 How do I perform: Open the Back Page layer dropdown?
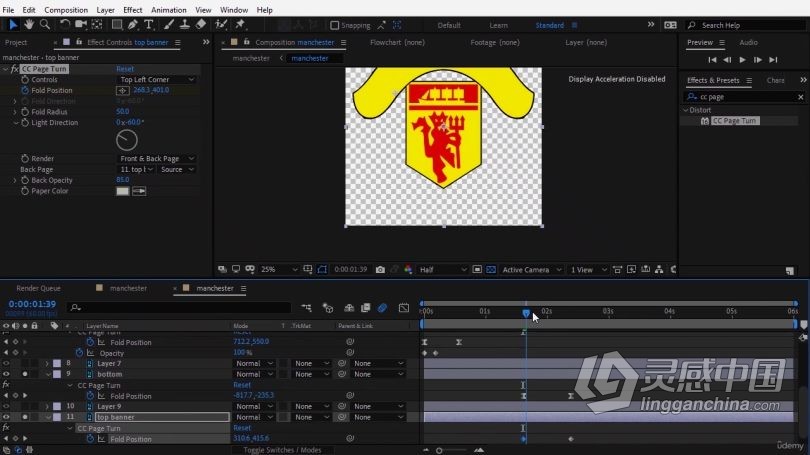pos(136,169)
